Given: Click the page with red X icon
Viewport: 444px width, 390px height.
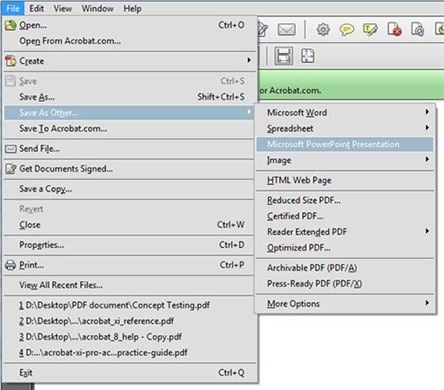Looking at the screenshot, I should [394, 29].
